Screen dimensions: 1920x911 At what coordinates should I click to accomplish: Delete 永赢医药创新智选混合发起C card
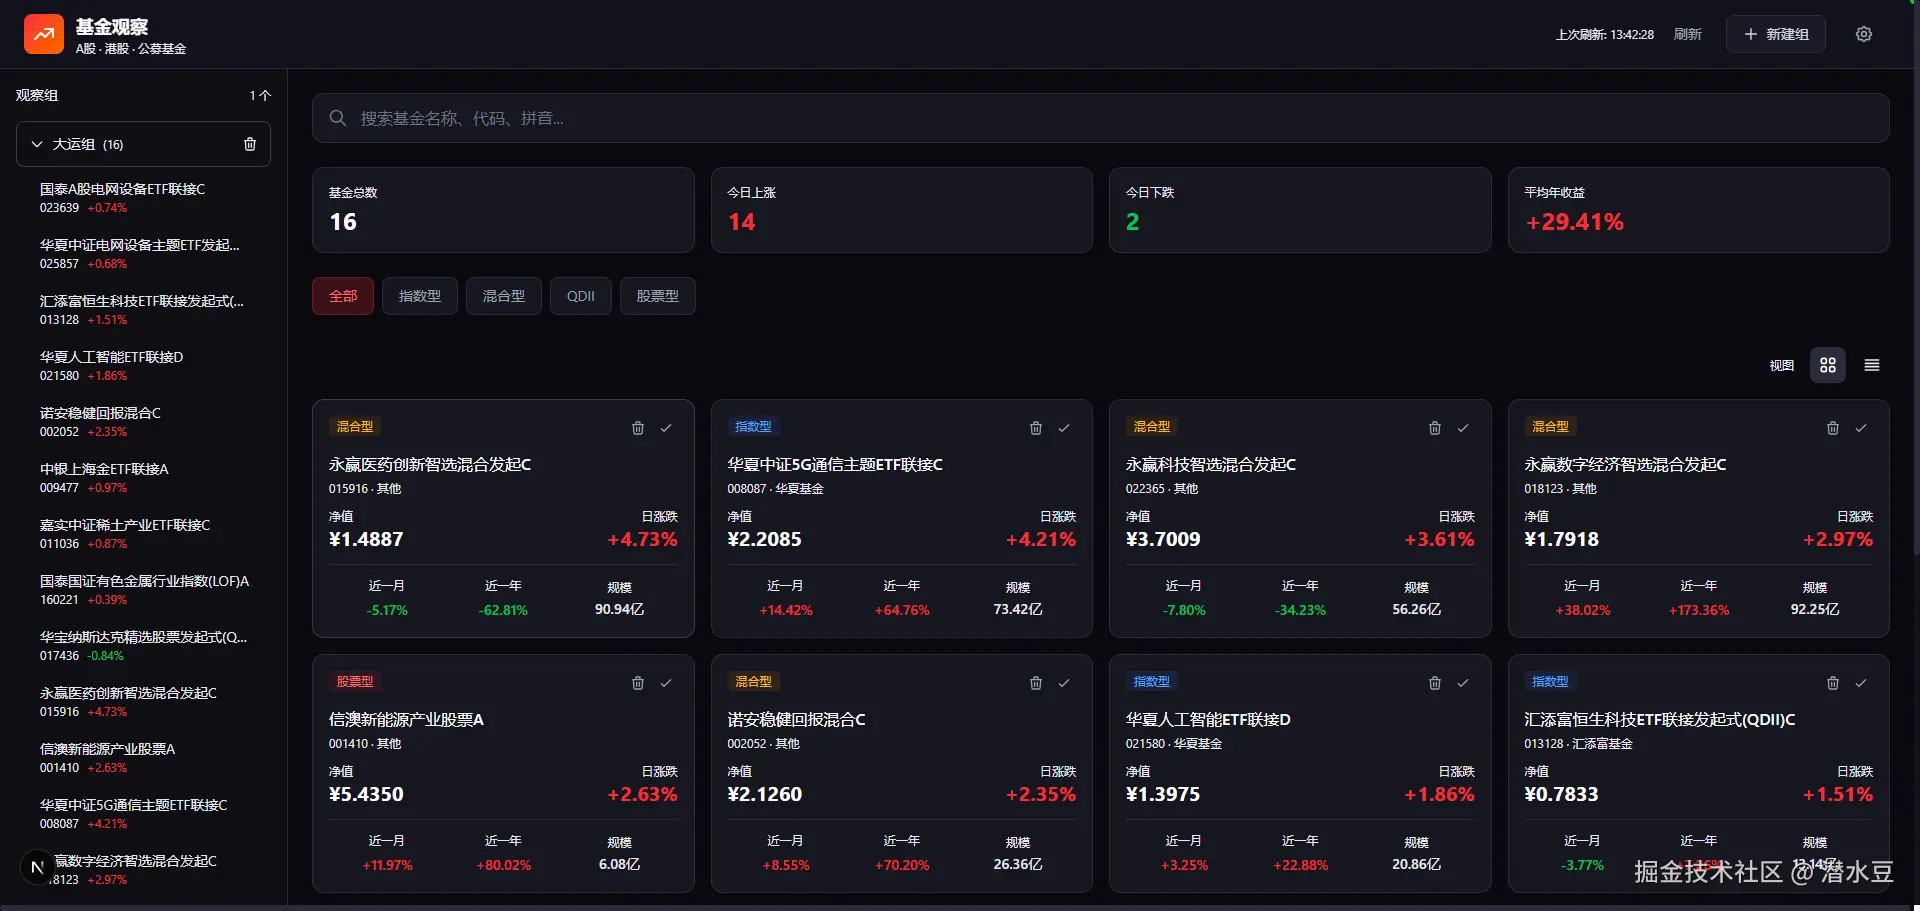click(x=638, y=428)
